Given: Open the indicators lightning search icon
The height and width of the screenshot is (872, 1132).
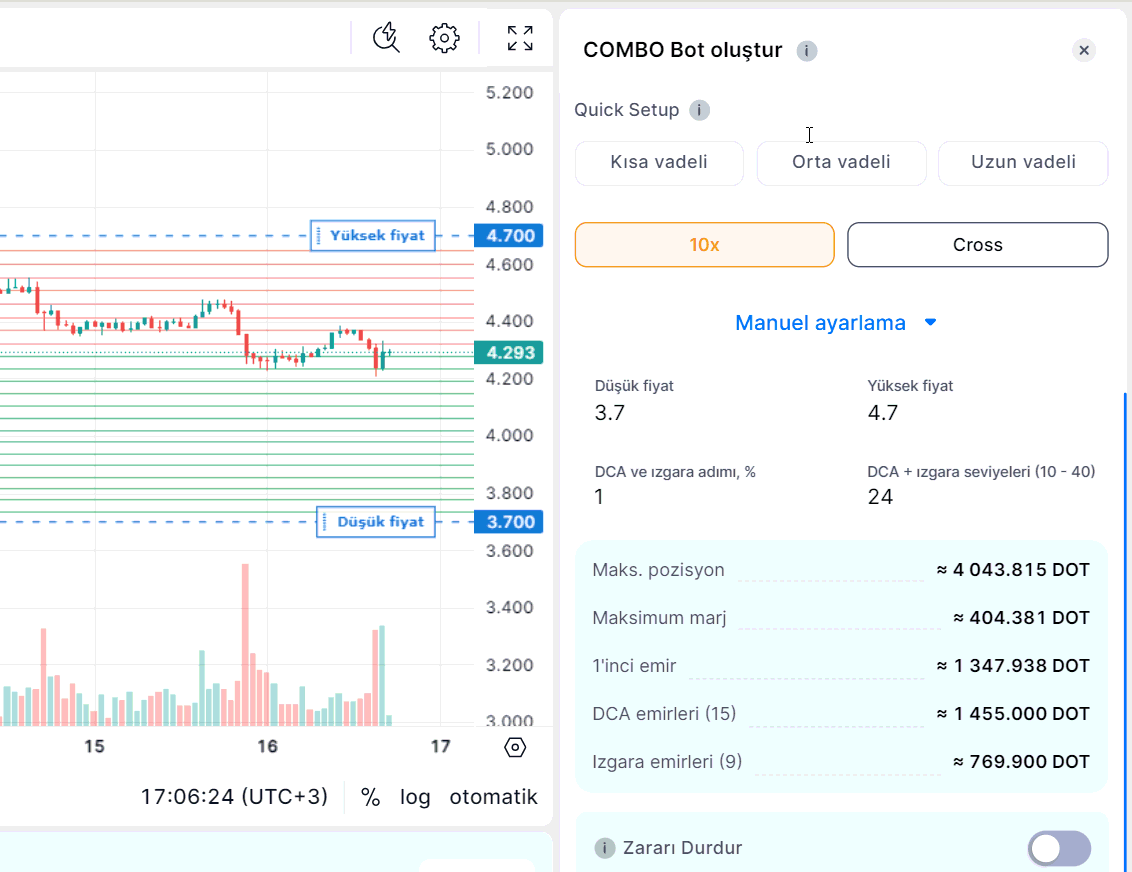Looking at the screenshot, I should [x=386, y=38].
